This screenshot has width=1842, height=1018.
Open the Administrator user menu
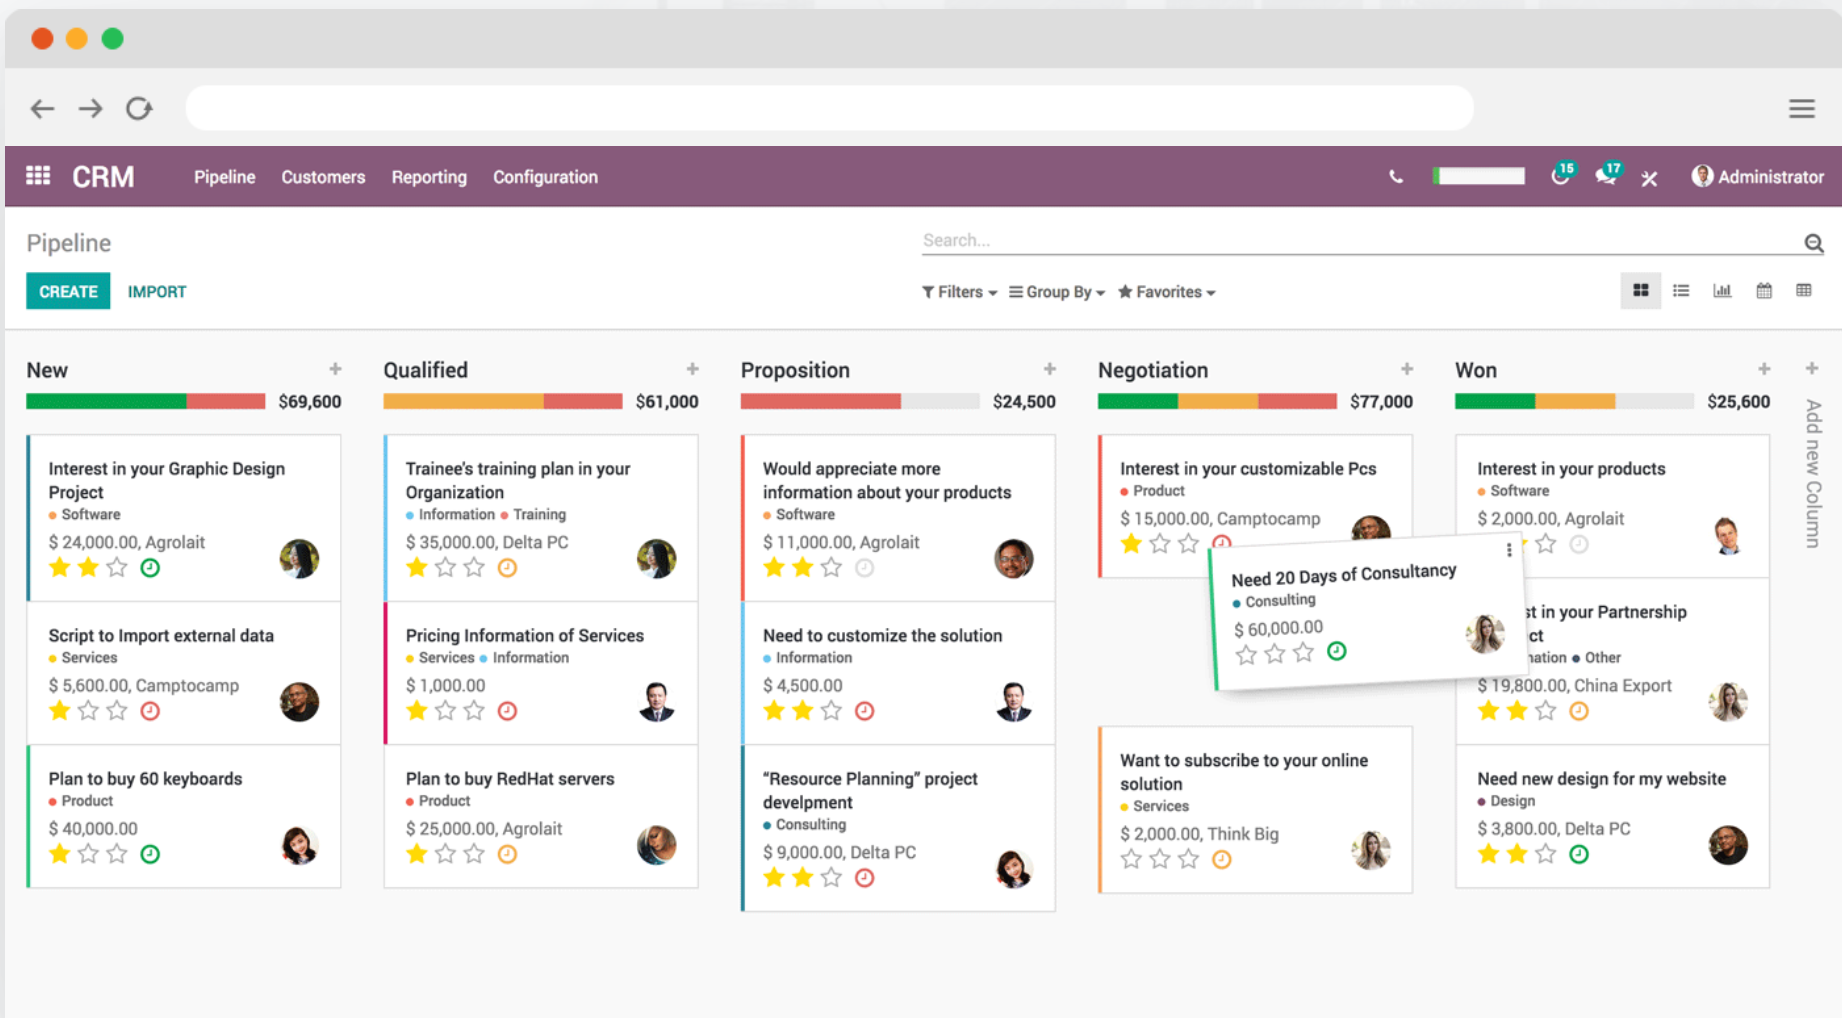[x=1757, y=177]
